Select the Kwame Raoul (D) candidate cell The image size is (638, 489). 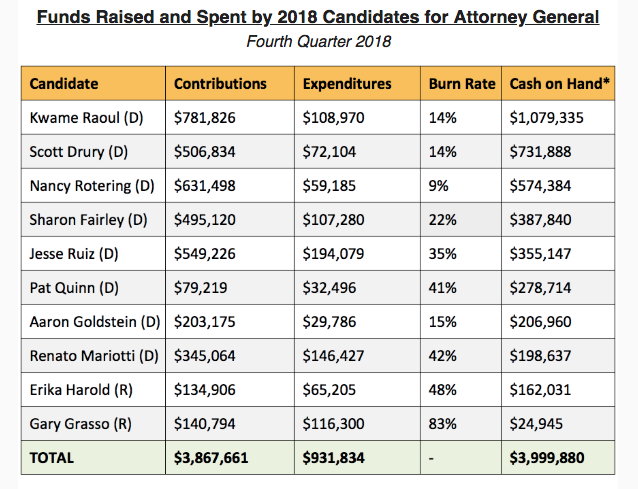(x=87, y=118)
